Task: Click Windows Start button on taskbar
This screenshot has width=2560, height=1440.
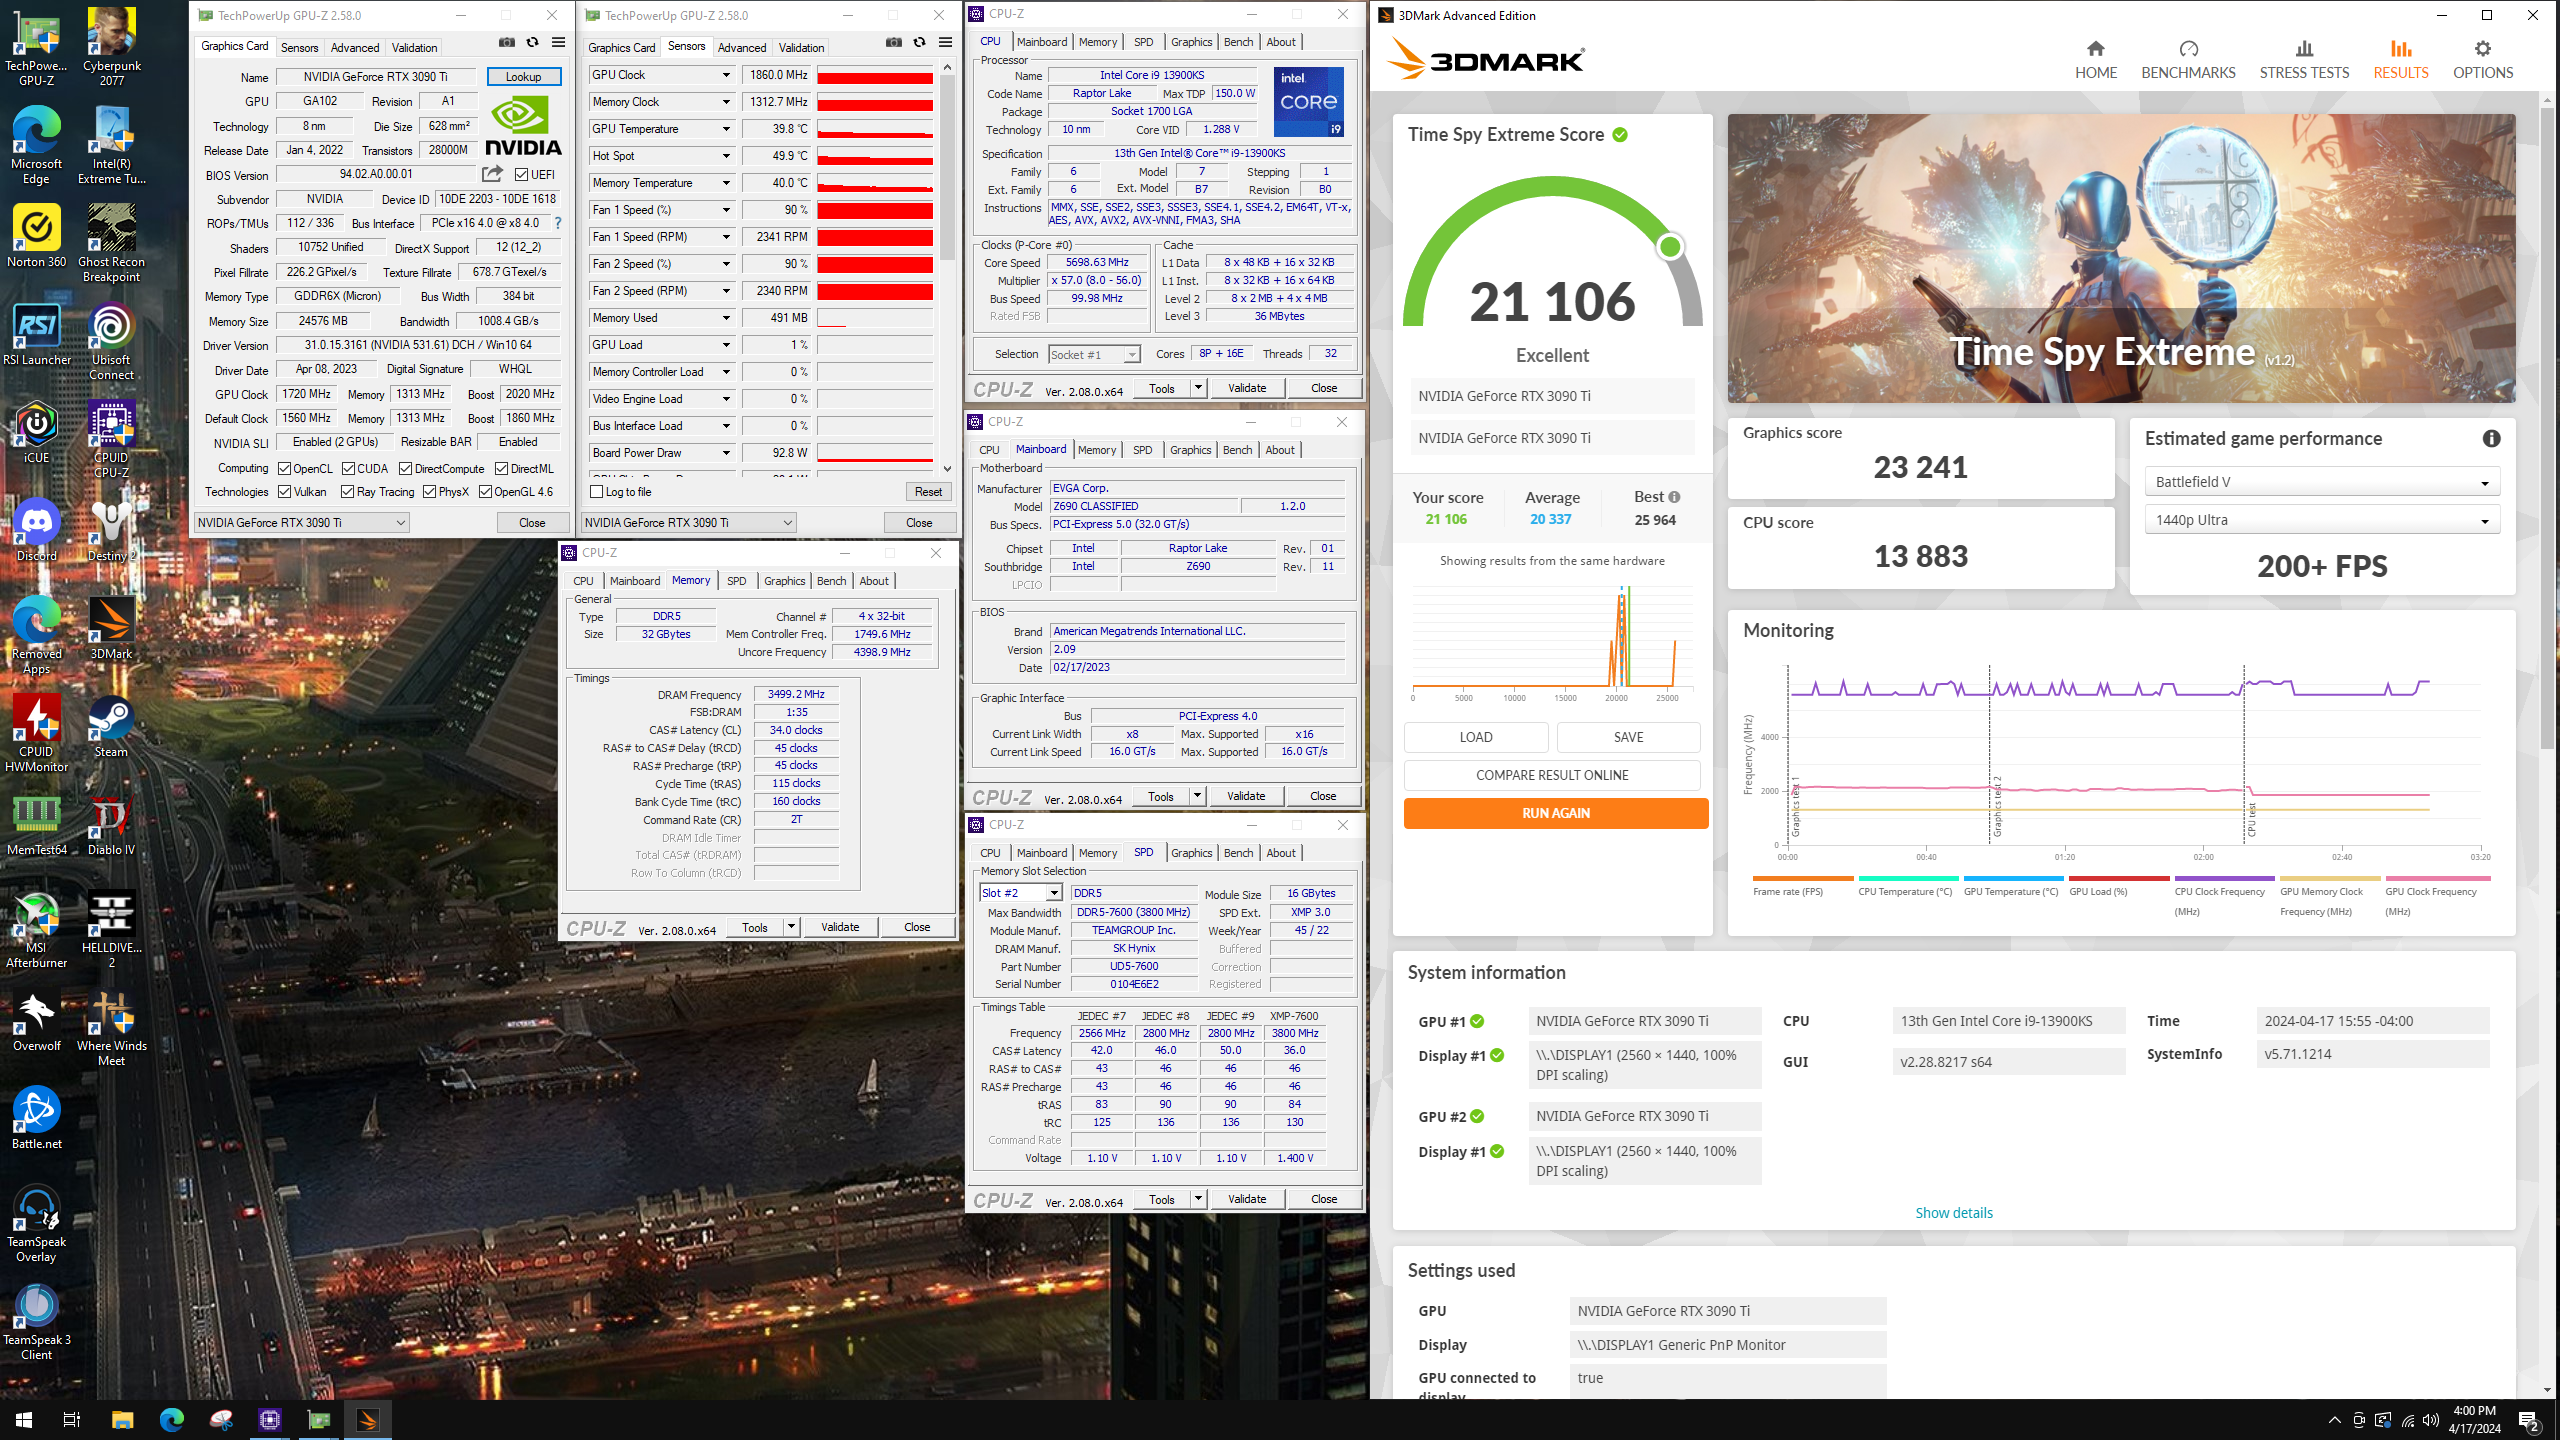Action: pos(24,1419)
